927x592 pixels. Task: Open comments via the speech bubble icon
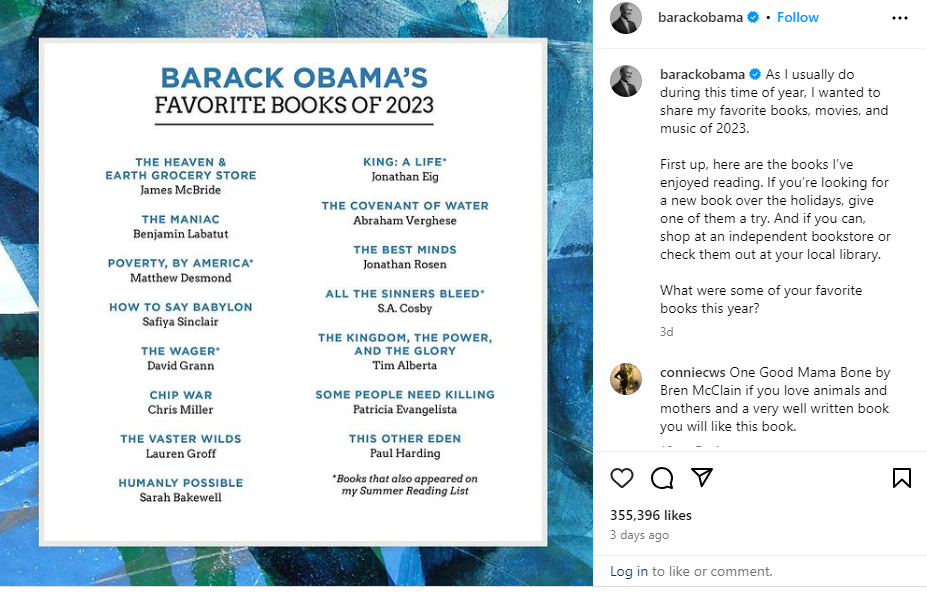[662, 478]
